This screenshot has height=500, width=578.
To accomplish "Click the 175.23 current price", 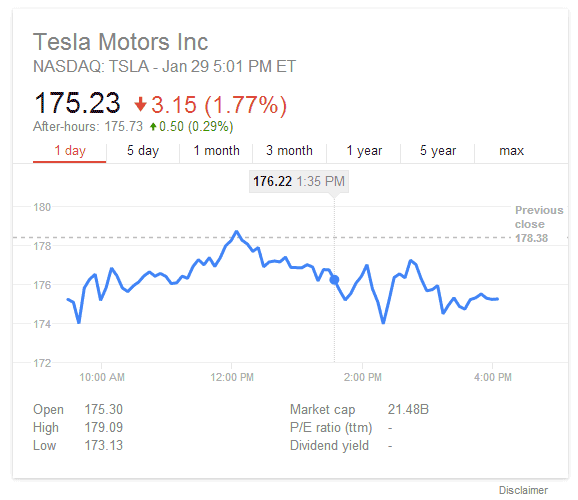I will [77, 103].
